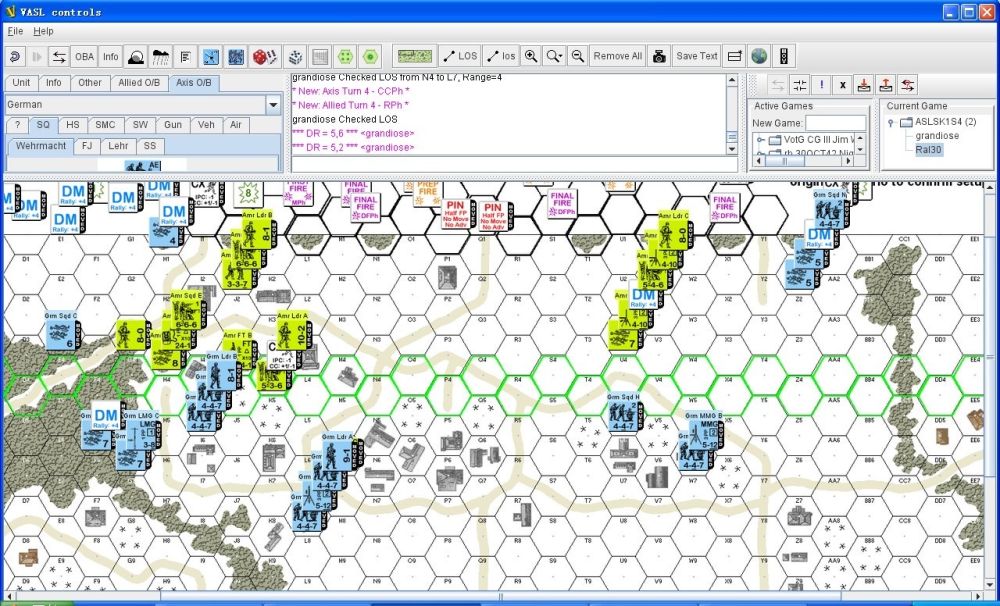Click the gray grid toolbar icon
This screenshot has width=1000, height=606.
320,57
